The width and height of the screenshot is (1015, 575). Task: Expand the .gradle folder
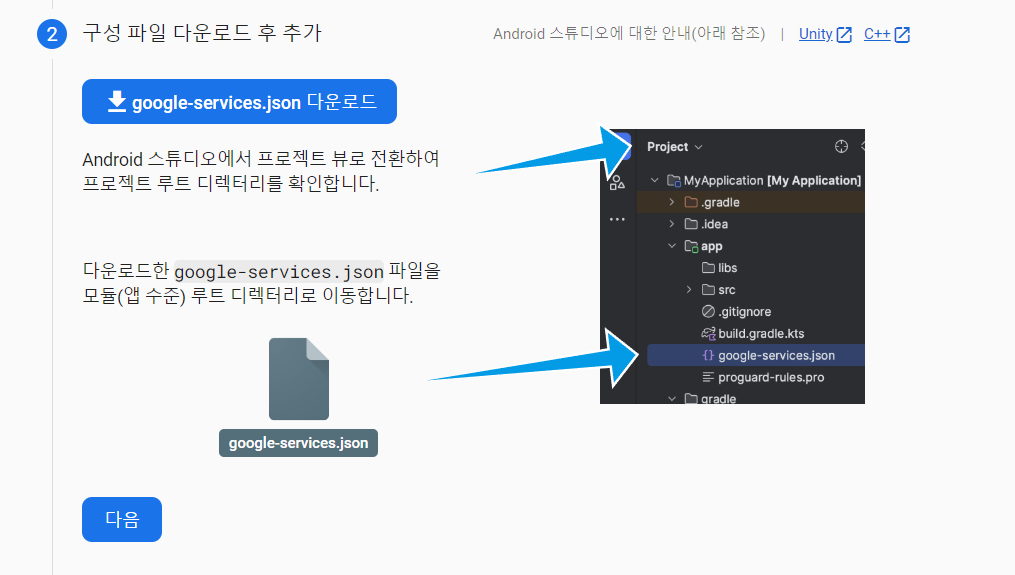[671, 202]
